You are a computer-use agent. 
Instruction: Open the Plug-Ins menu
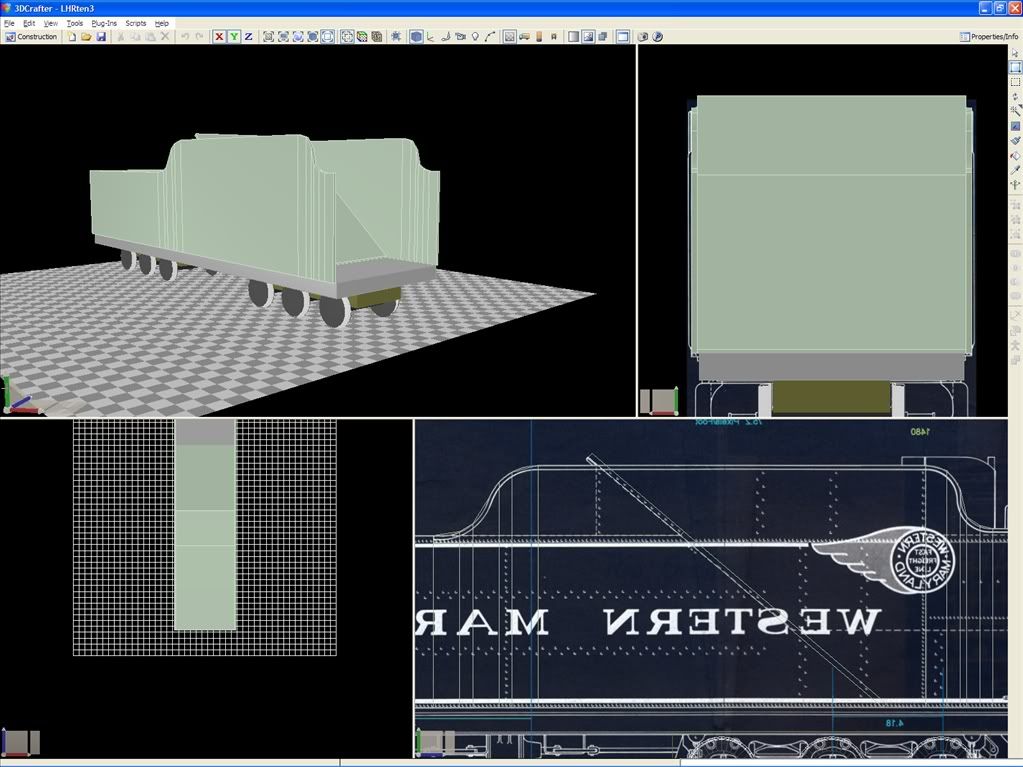point(104,23)
